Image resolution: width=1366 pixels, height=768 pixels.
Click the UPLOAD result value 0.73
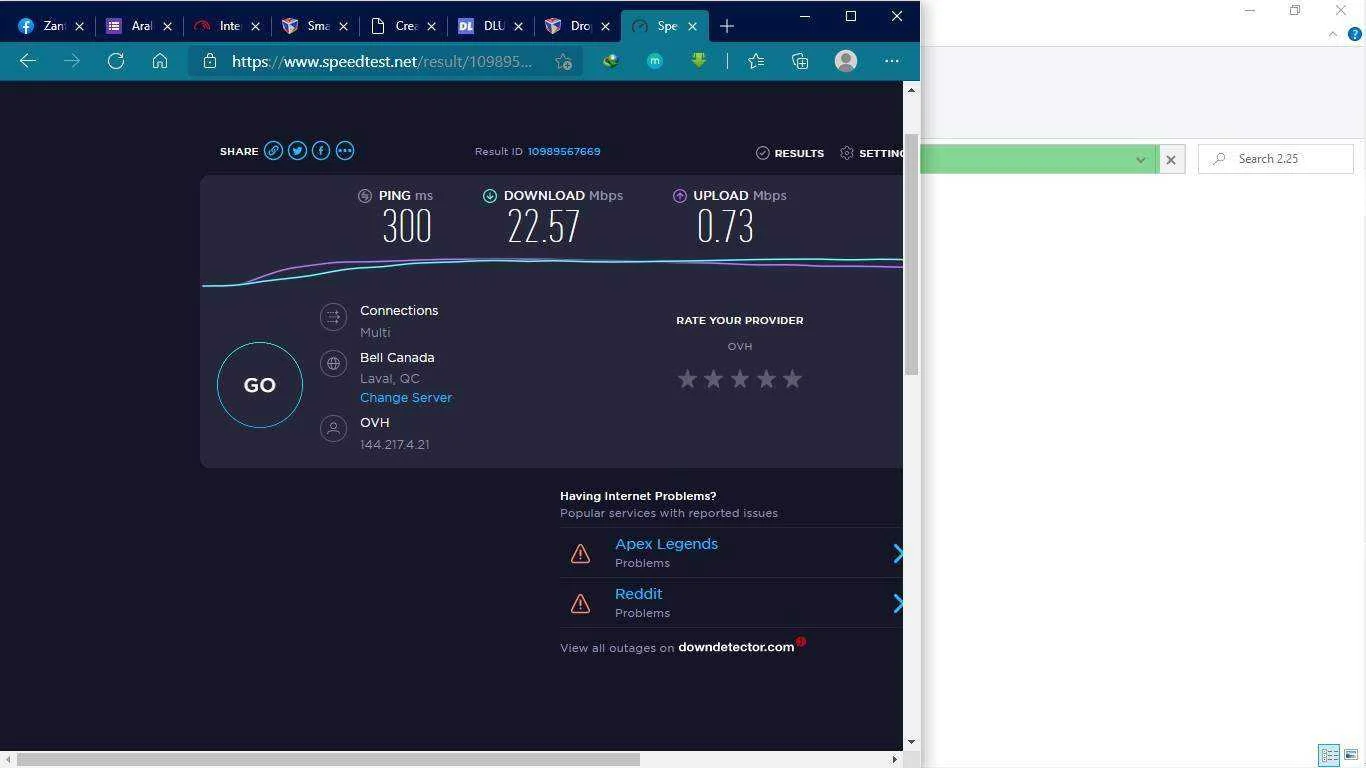[x=725, y=227]
